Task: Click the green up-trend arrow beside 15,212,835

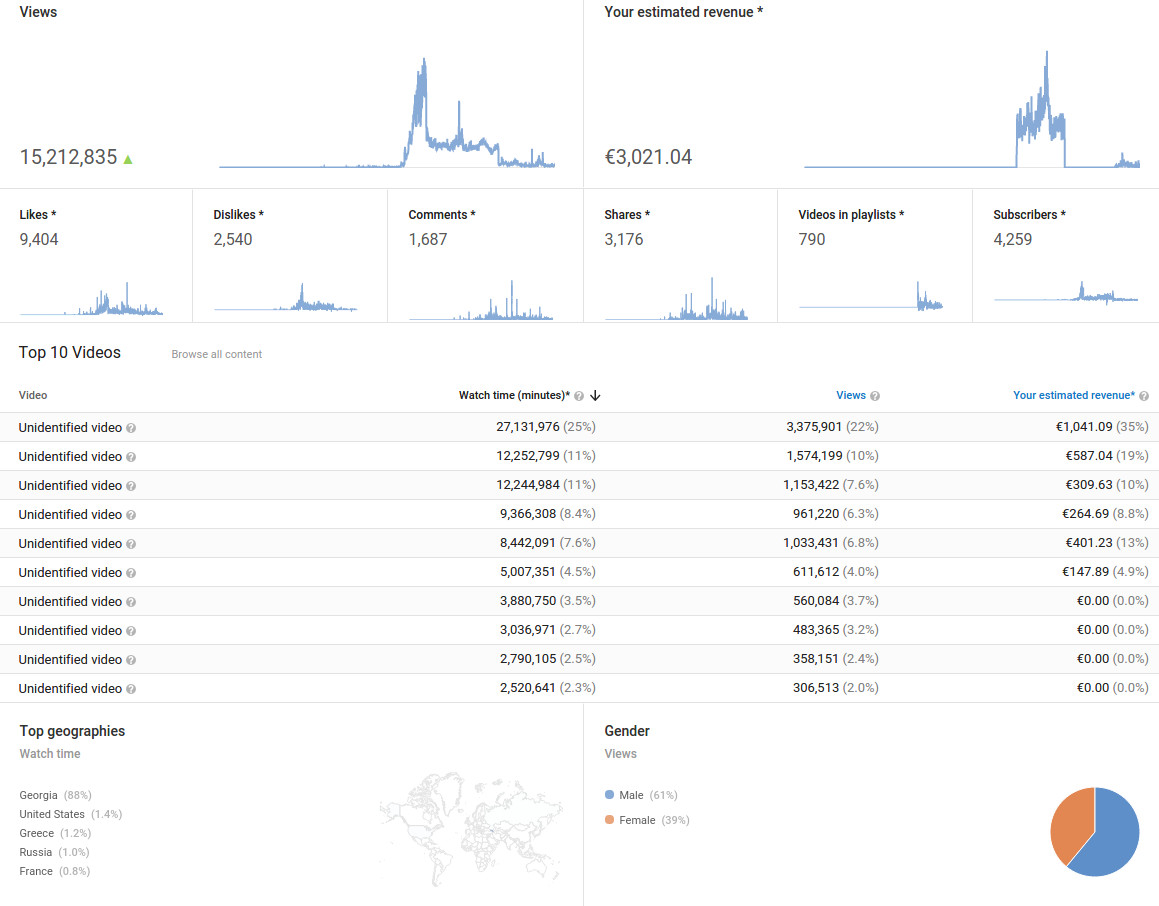Action: pyautogui.click(x=128, y=159)
